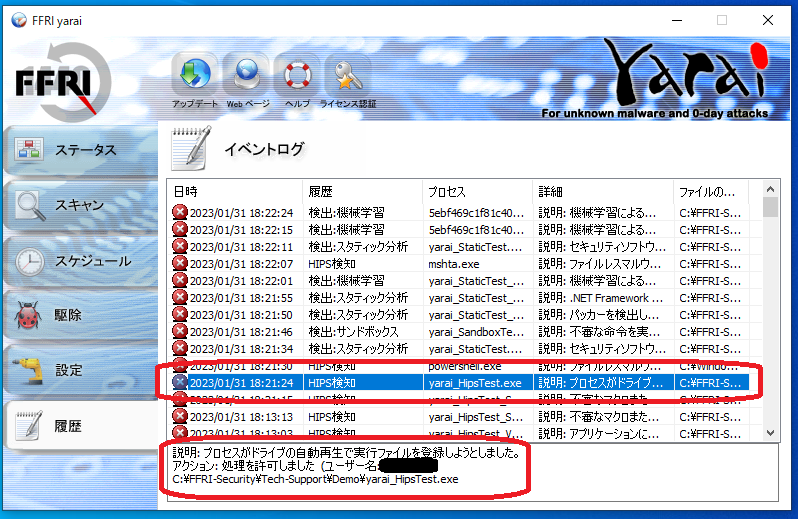798x519 pixels.
Task: Click the 2023/01/31 18:22:11 timestamp
Action: click(x=241, y=247)
